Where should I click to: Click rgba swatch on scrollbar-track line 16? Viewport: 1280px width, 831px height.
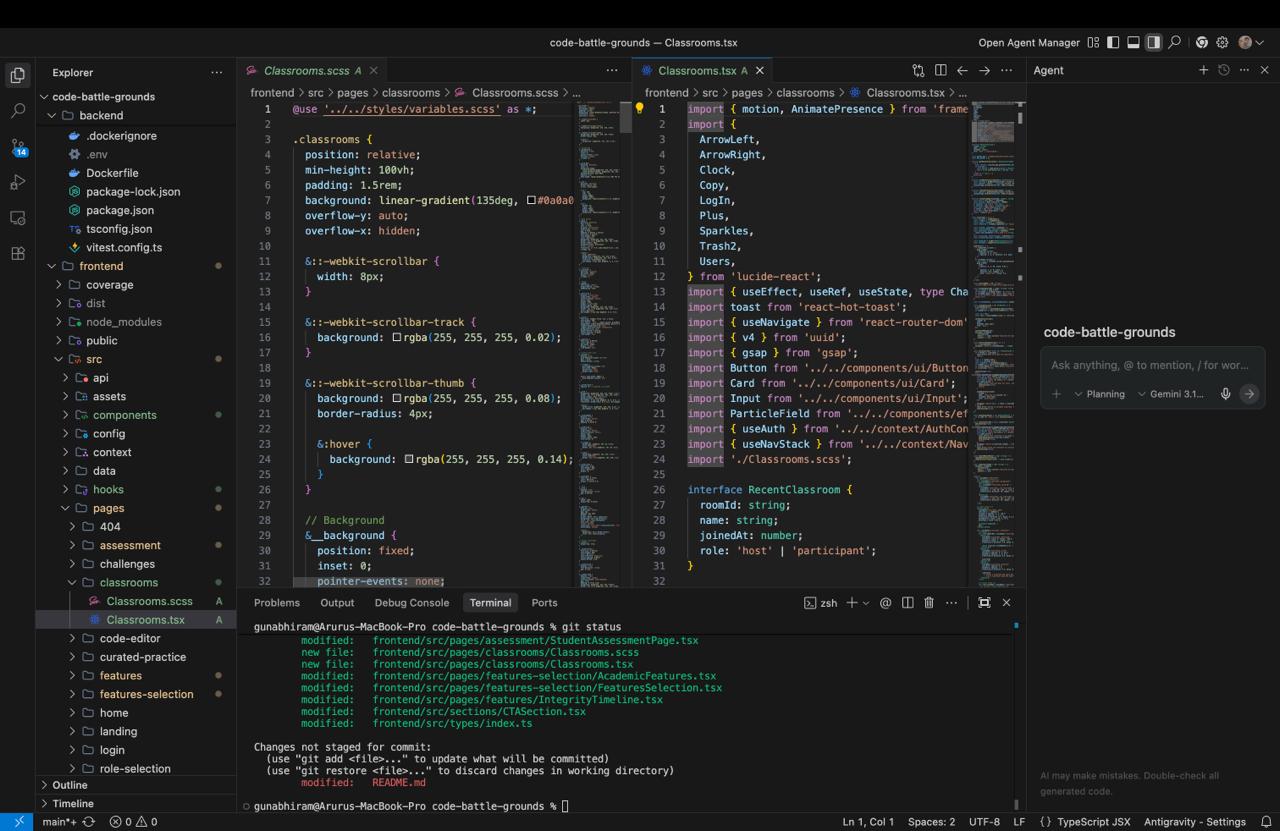click(397, 338)
